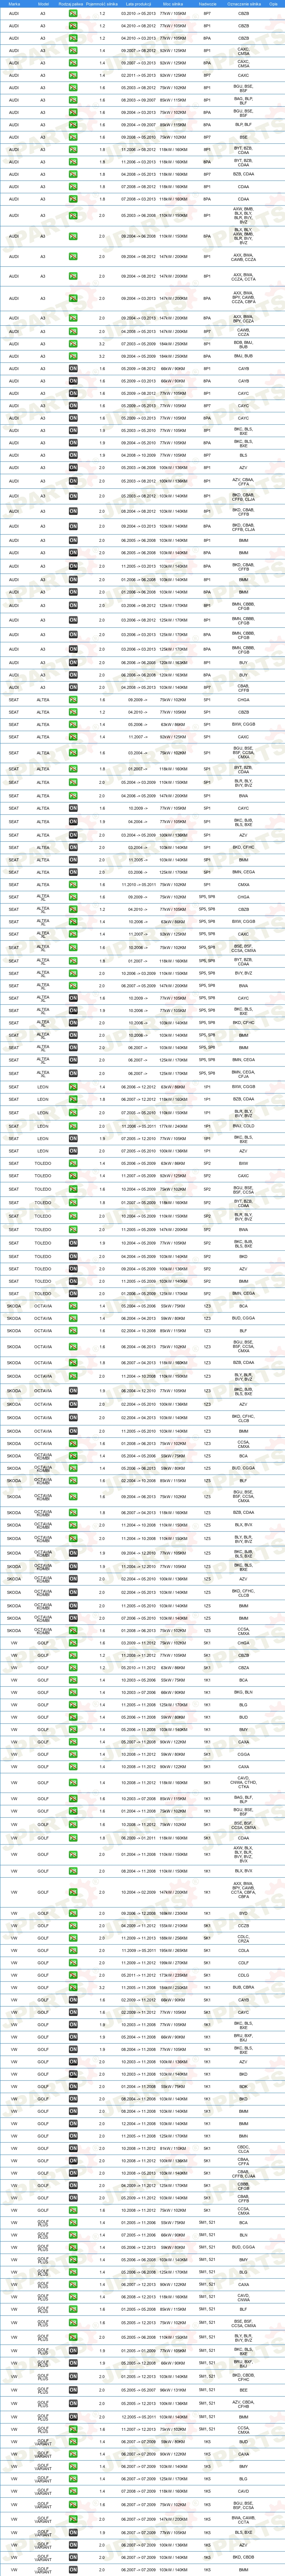Click LEON model cell in BWJ engine row
This screenshot has height=2576, width=285.
pyautogui.click(x=43, y=1125)
